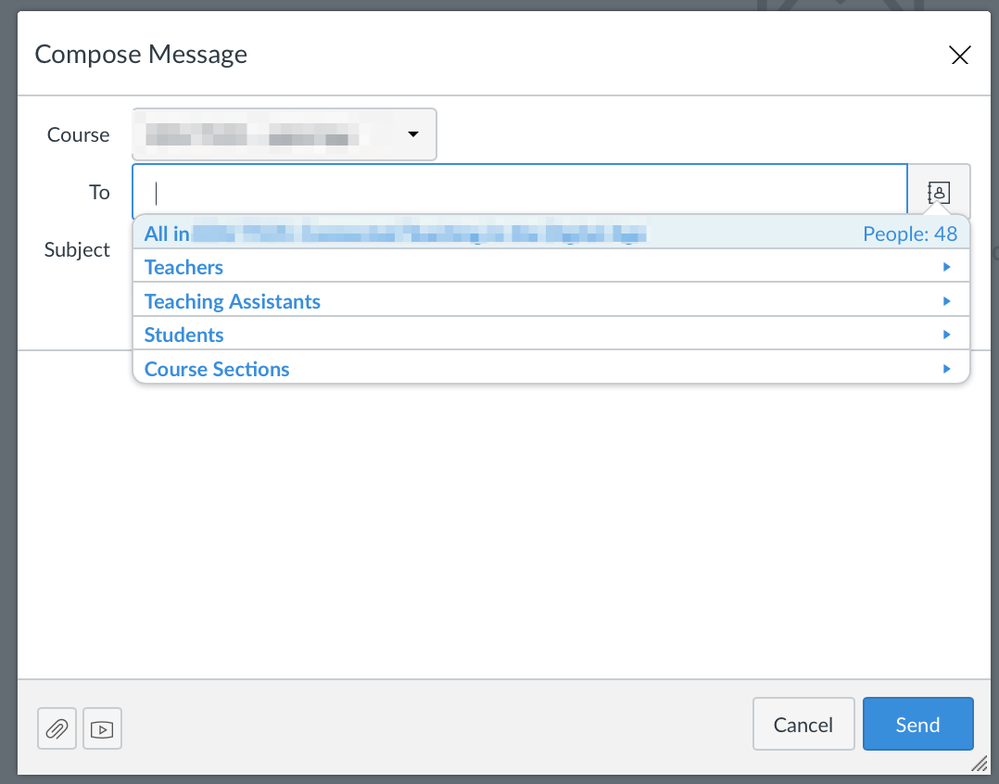Image resolution: width=999 pixels, height=784 pixels.
Task: Click the Subject field label
Action: 77,250
